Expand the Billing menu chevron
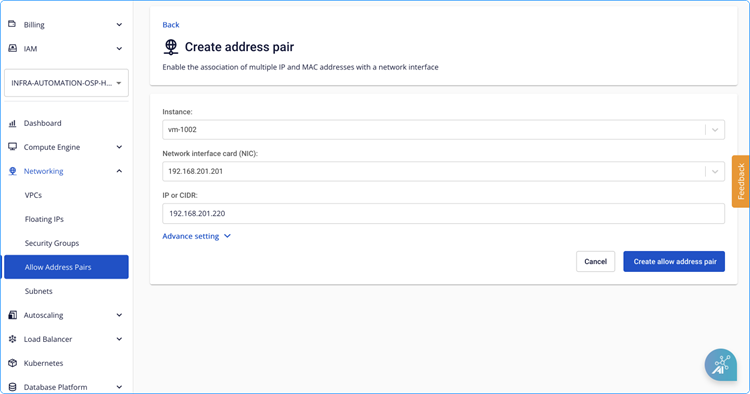This screenshot has height=394, width=750. coord(119,24)
